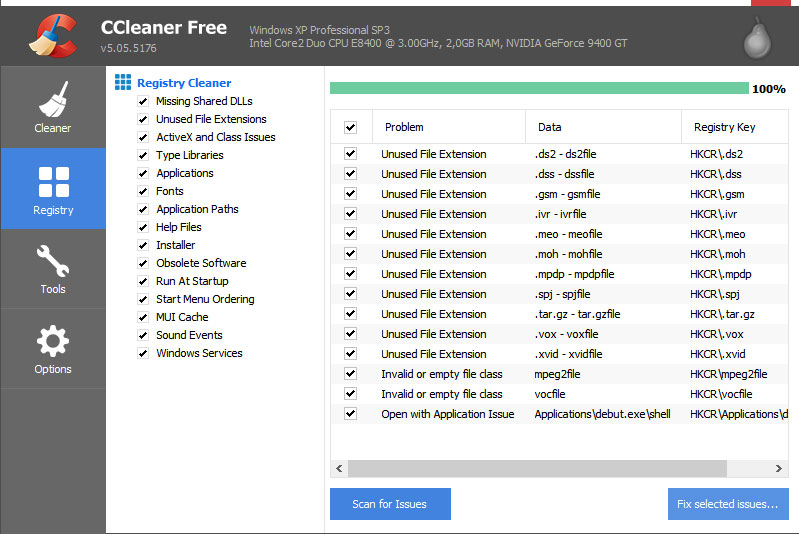Screen dimensions: 799x534
Task: Uncheck the Applications option
Action: pyautogui.click(x=143, y=173)
